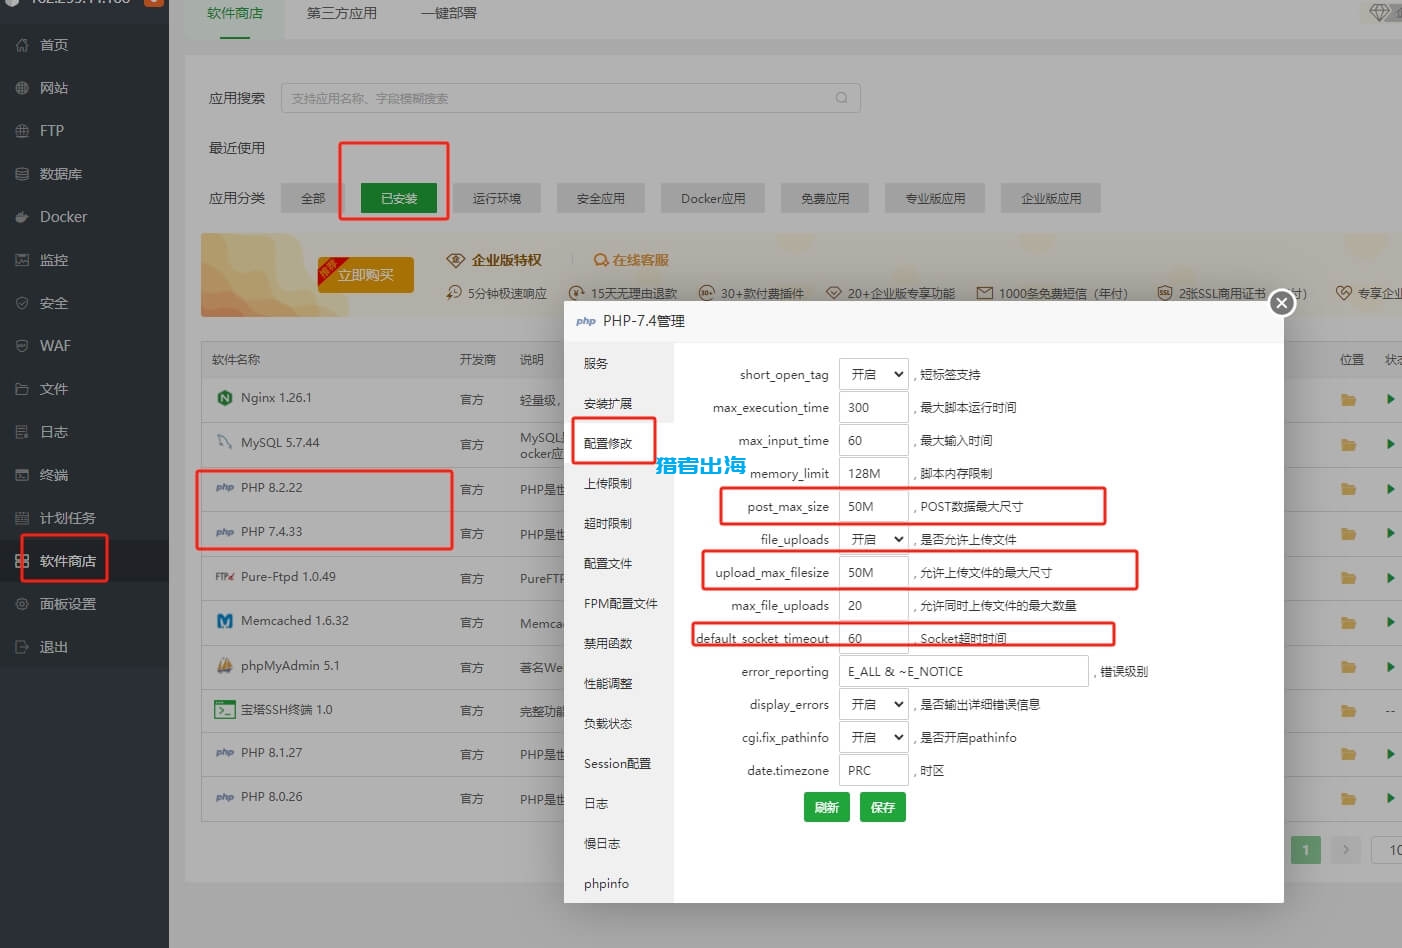Screen dimensions: 1402x948
Task: Open 计划任务 in the sidebar
Action: point(67,518)
